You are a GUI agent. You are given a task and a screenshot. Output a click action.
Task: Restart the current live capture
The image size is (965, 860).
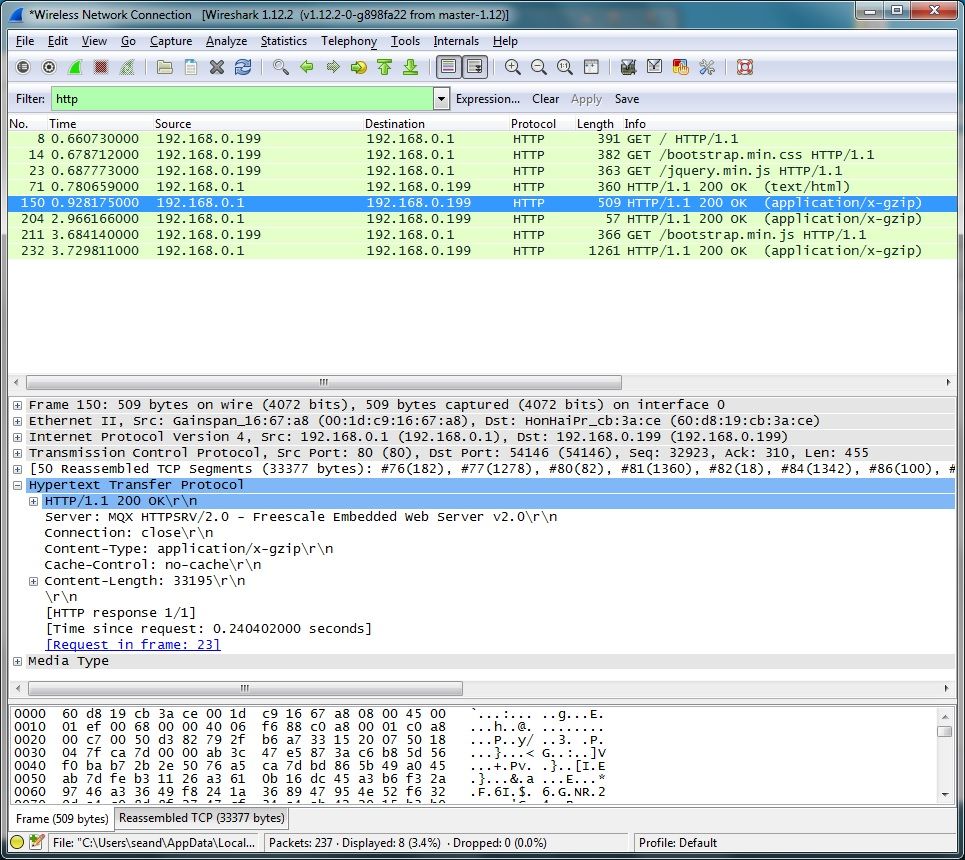[x=127, y=67]
